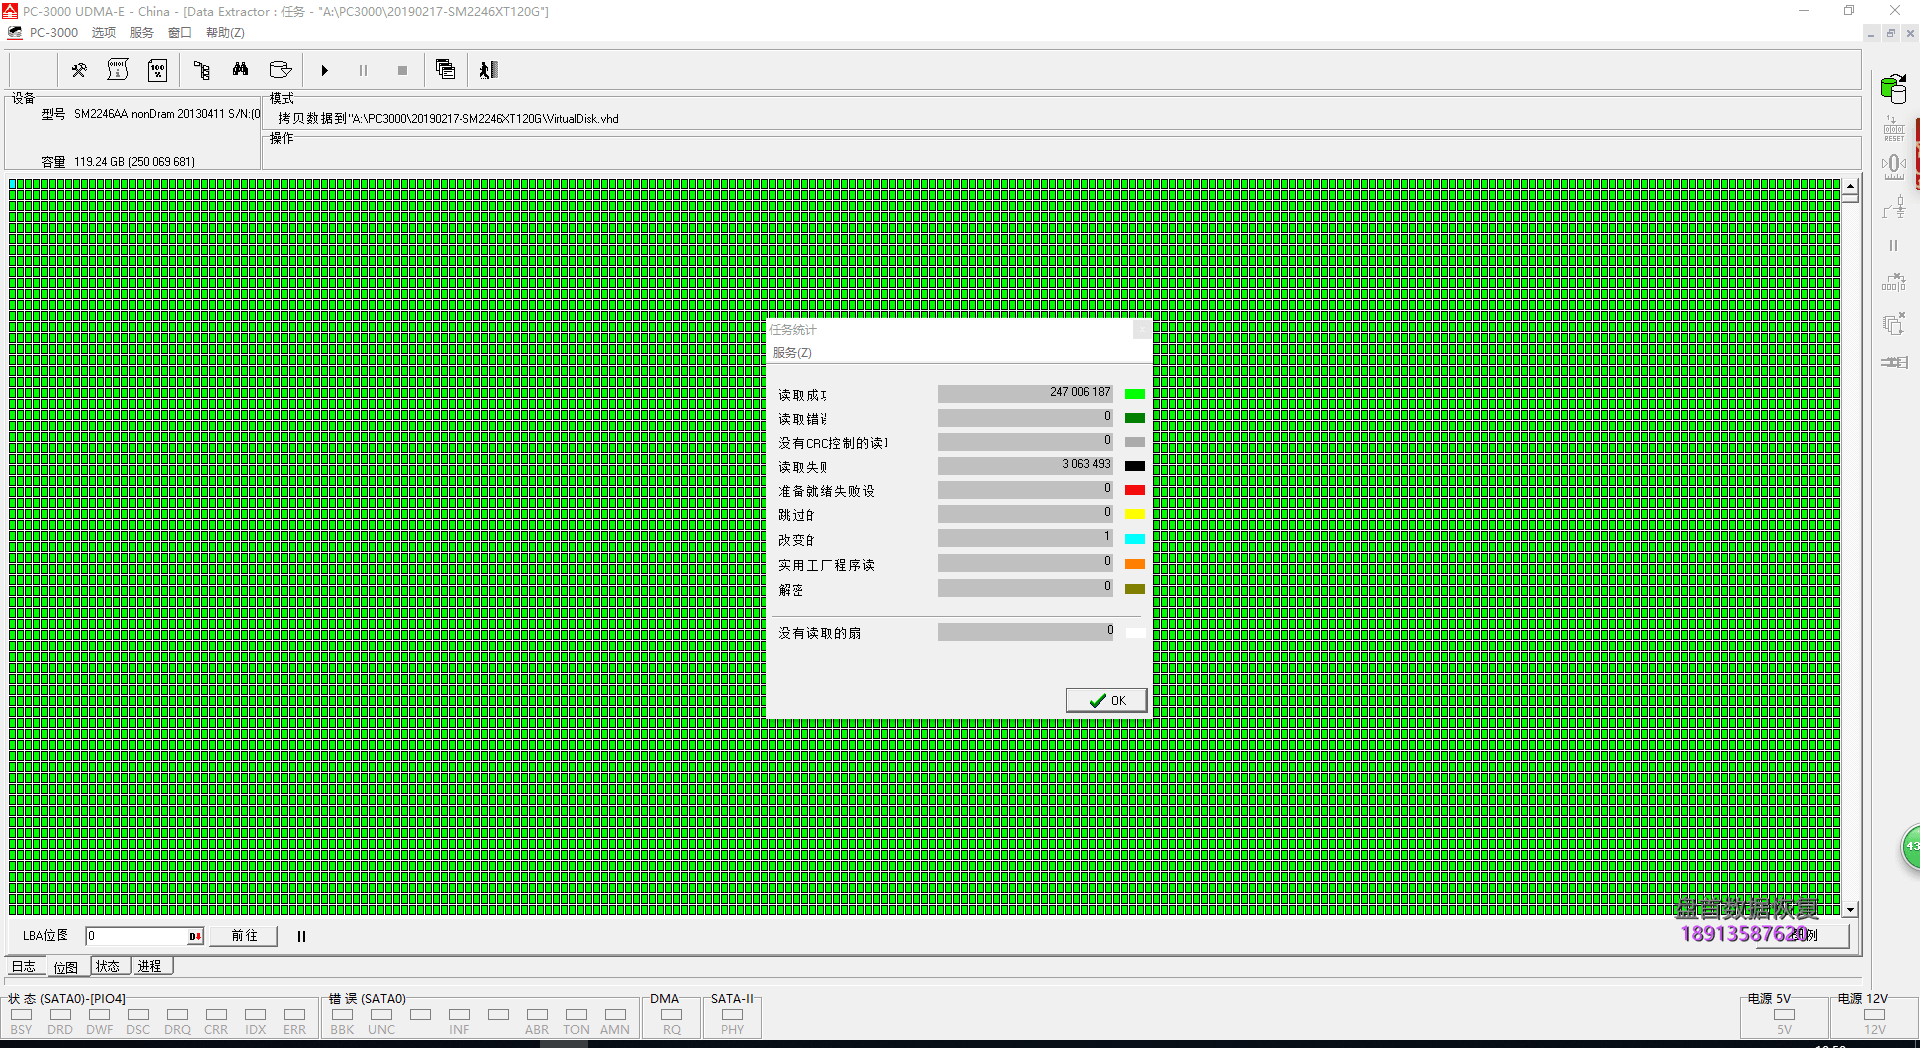This screenshot has width=1920, height=1048.
Task: Click the 3 063 493 value bar
Action: point(1025,465)
